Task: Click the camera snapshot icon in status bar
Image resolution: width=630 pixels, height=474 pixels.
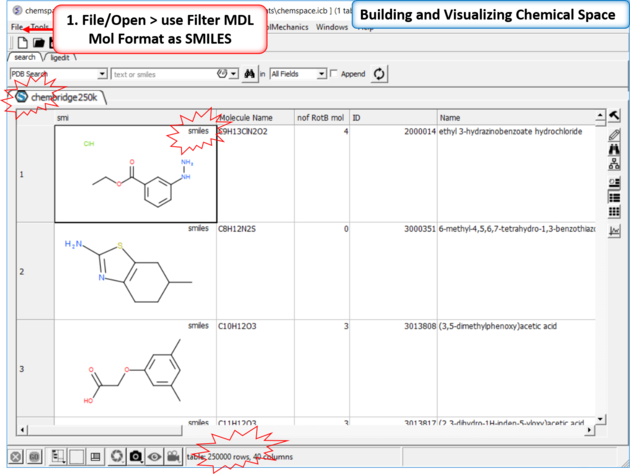Action: tap(136, 457)
